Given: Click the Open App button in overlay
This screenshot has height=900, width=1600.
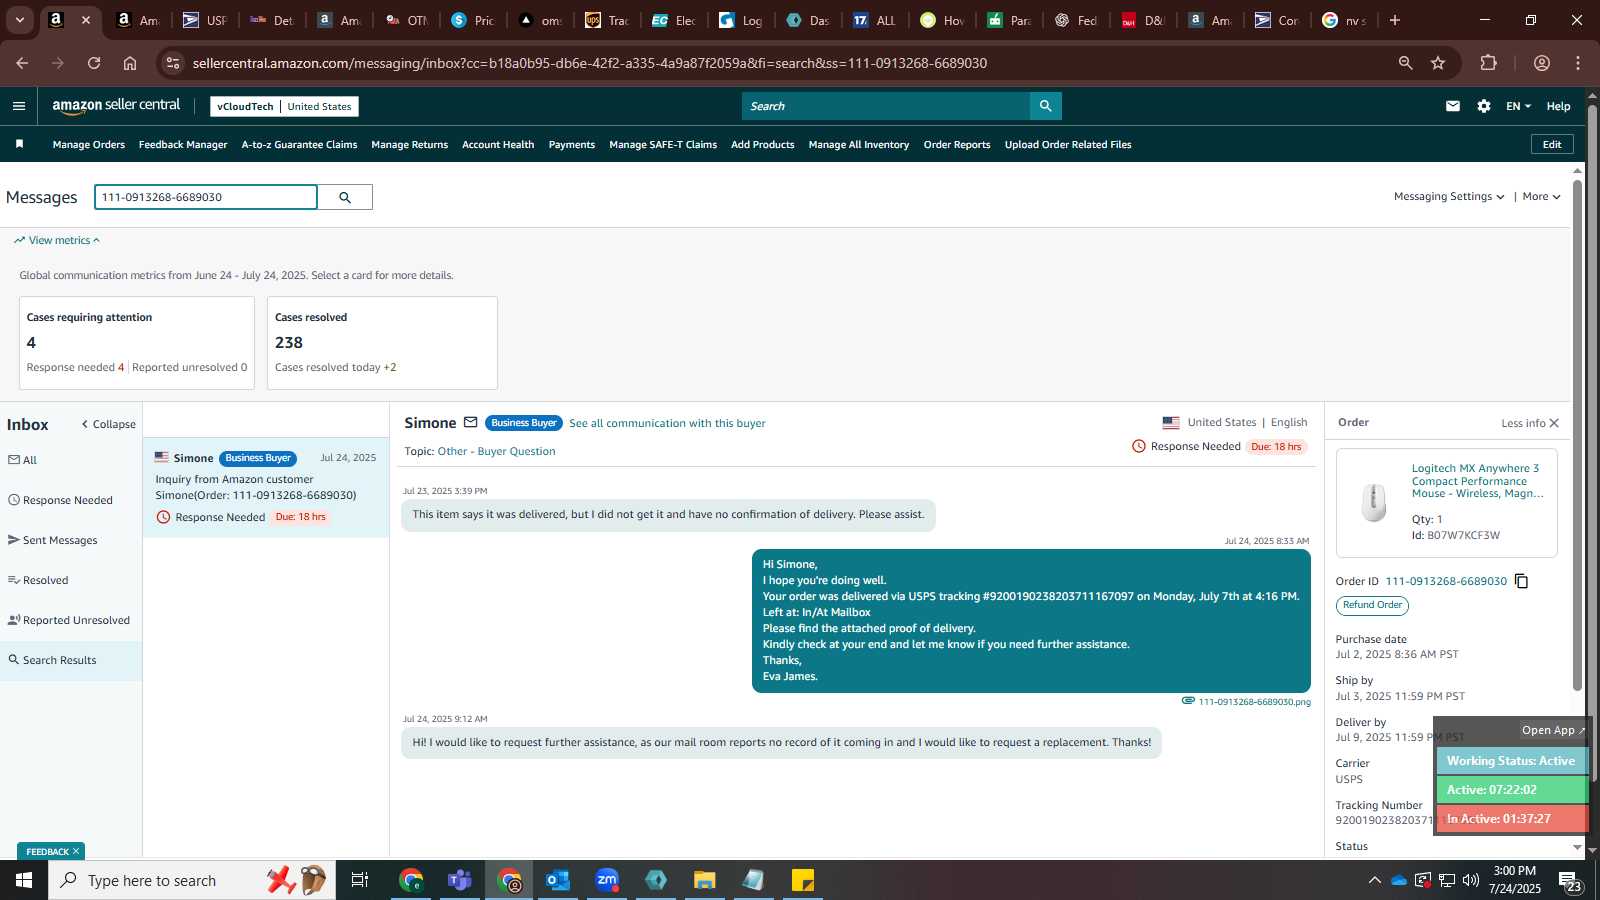Looking at the screenshot, I should click(1553, 730).
